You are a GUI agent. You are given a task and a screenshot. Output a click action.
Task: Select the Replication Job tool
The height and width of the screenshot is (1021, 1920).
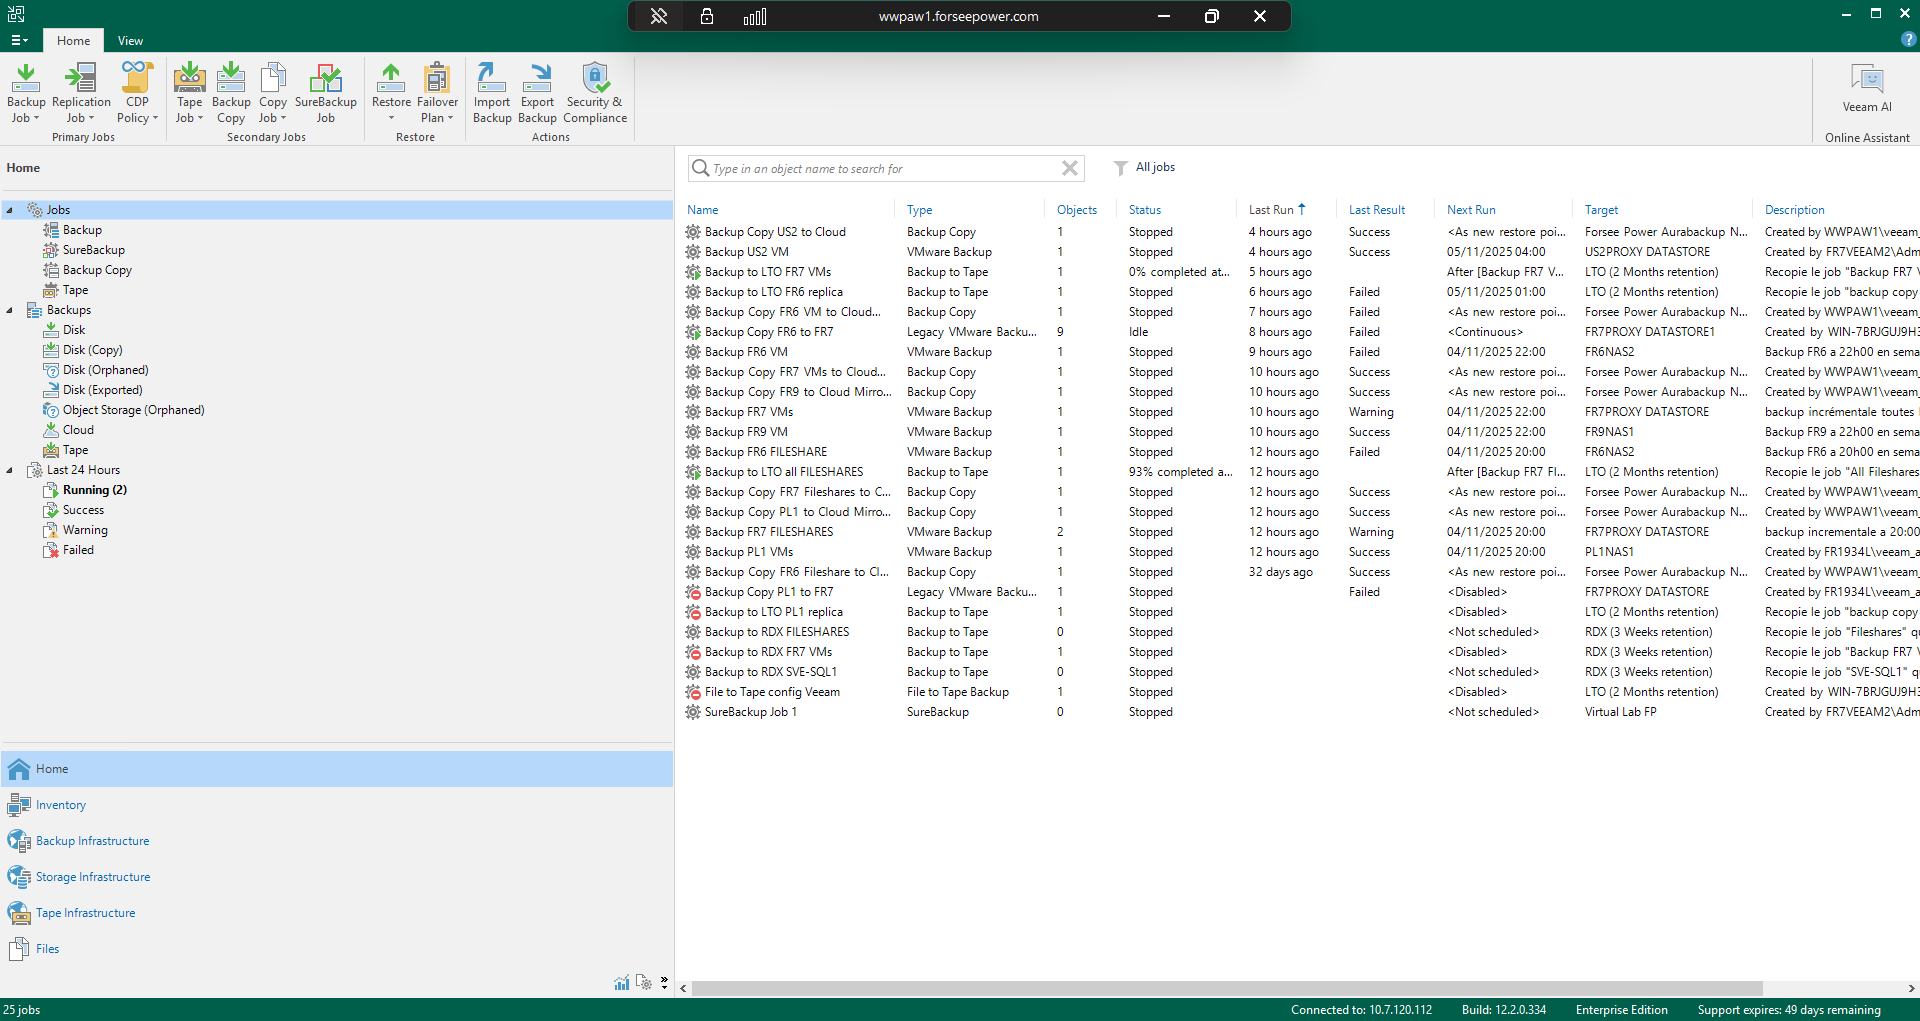click(x=80, y=90)
